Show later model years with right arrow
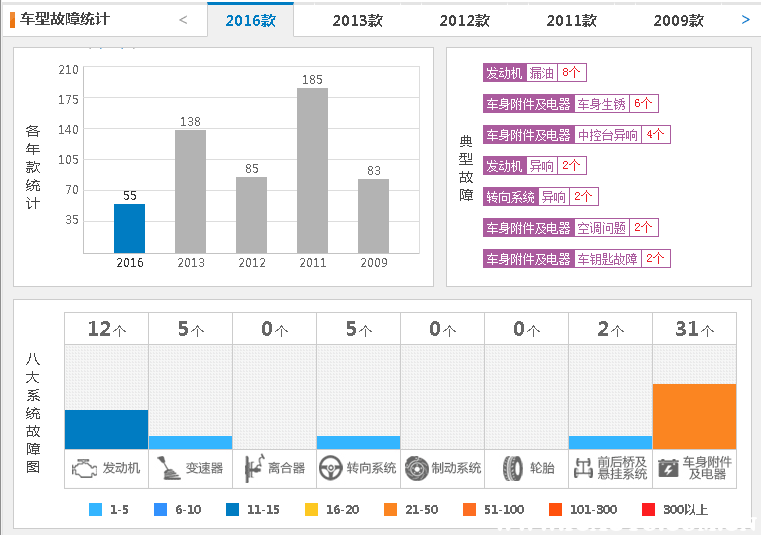 pyautogui.click(x=746, y=19)
